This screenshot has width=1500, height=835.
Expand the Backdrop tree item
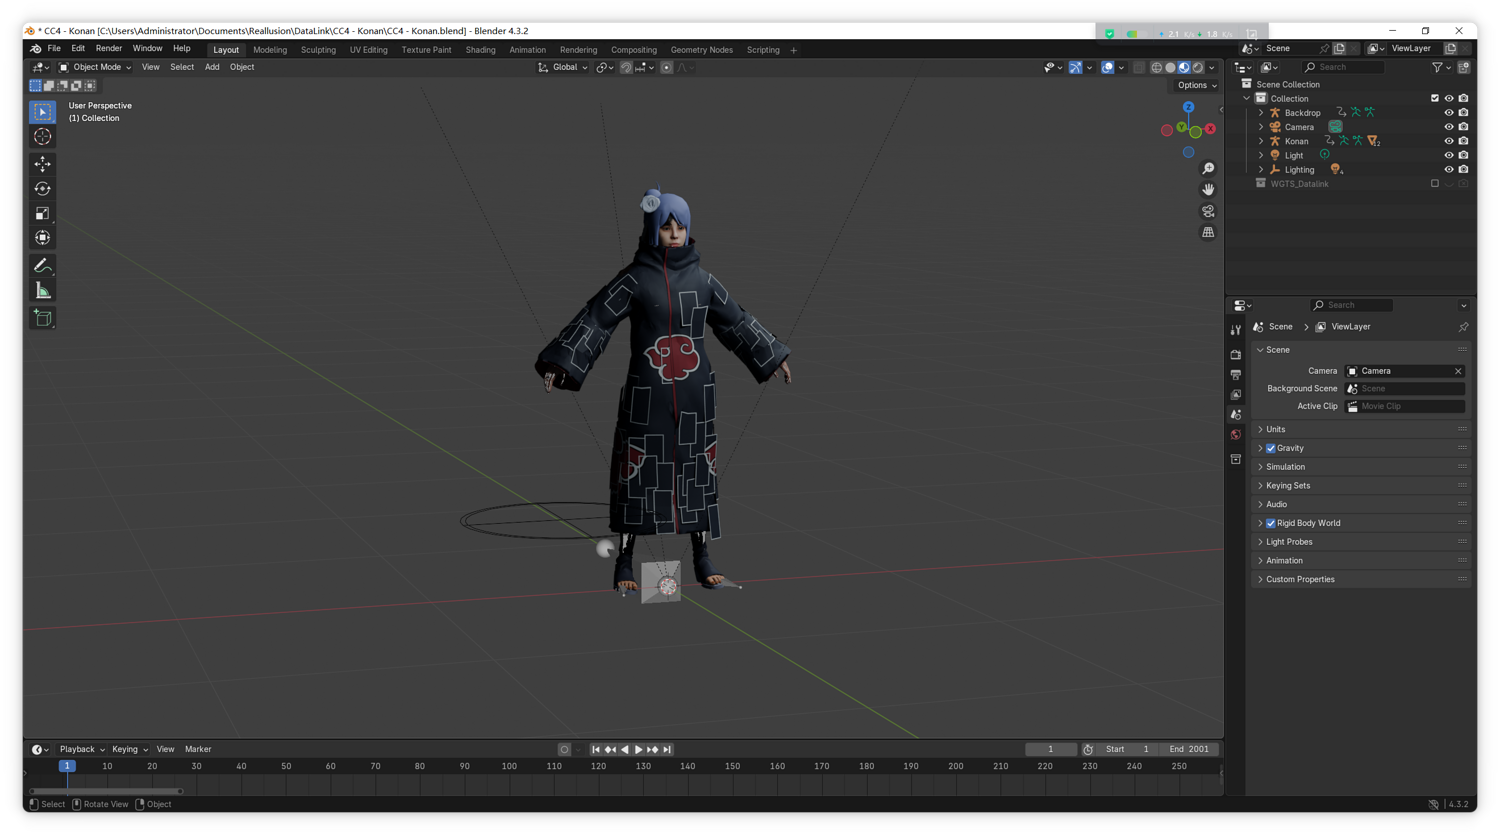(x=1261, y=113)
